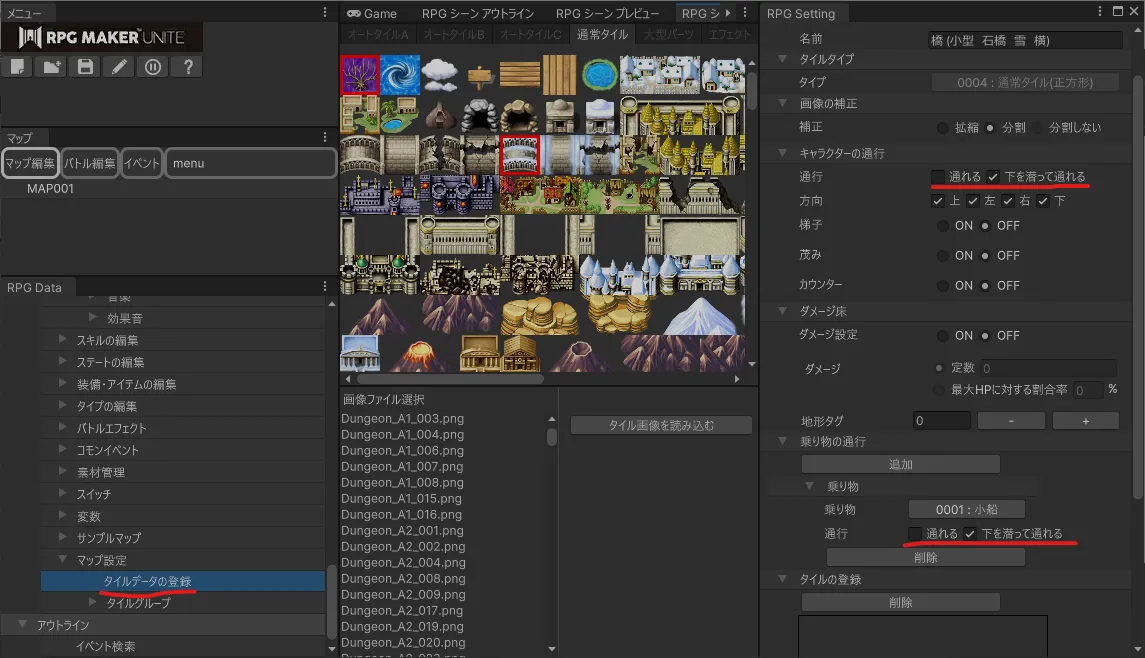Open help with the question mark icon

click(187, 67)
